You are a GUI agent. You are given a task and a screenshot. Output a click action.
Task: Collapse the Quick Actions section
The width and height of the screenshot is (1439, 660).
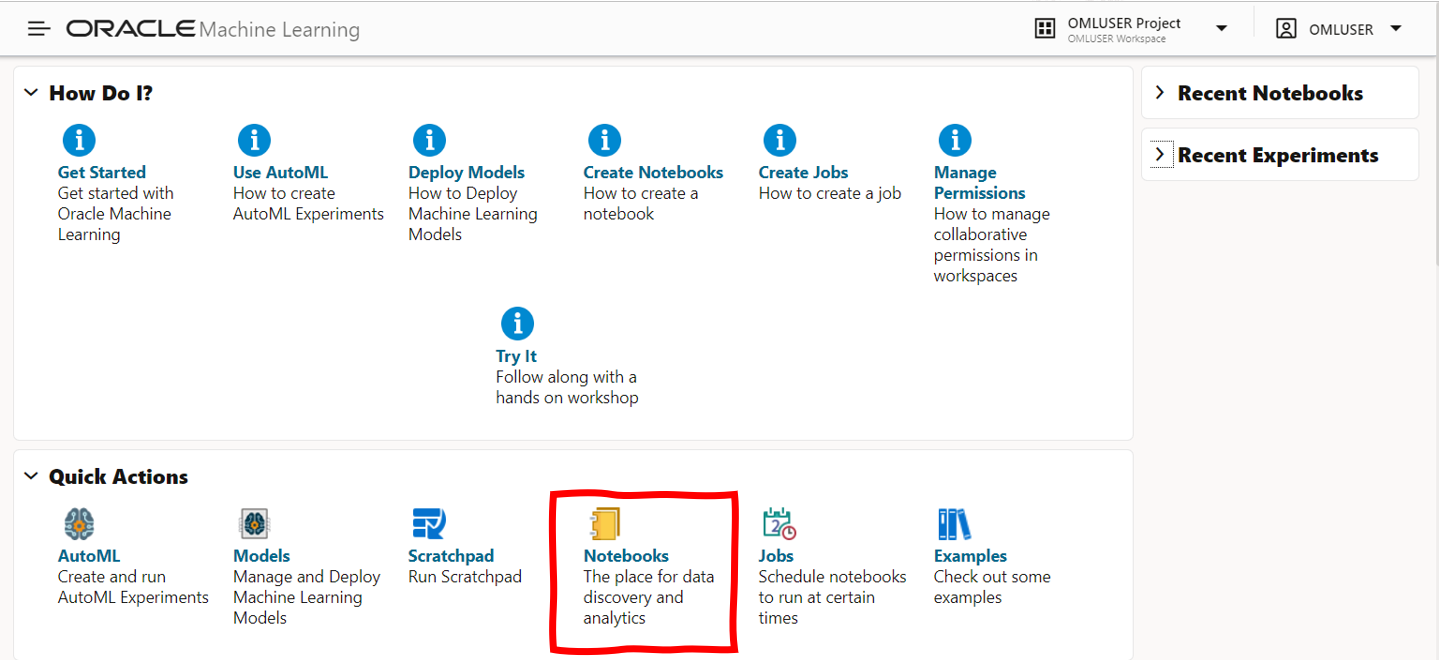click(31, 477)
